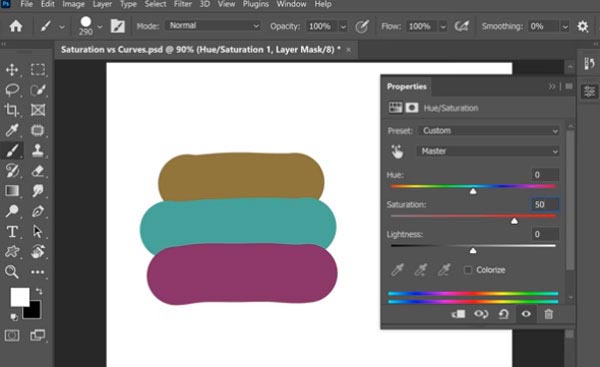Select the Custom Shape tool

click(12, 251)
